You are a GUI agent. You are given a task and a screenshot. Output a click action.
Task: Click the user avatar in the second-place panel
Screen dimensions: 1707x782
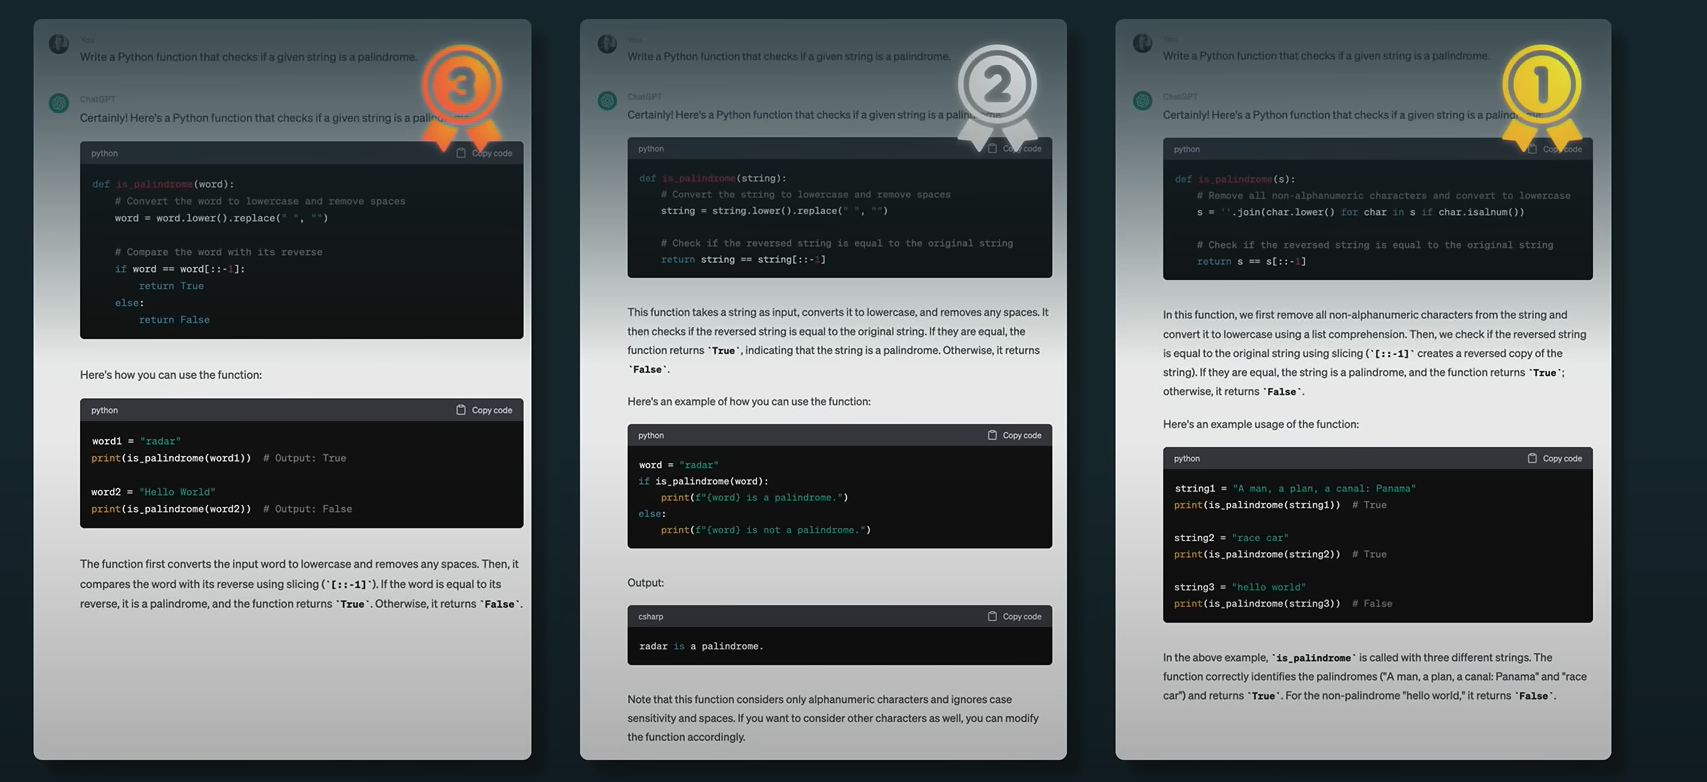tap(607, 44)
